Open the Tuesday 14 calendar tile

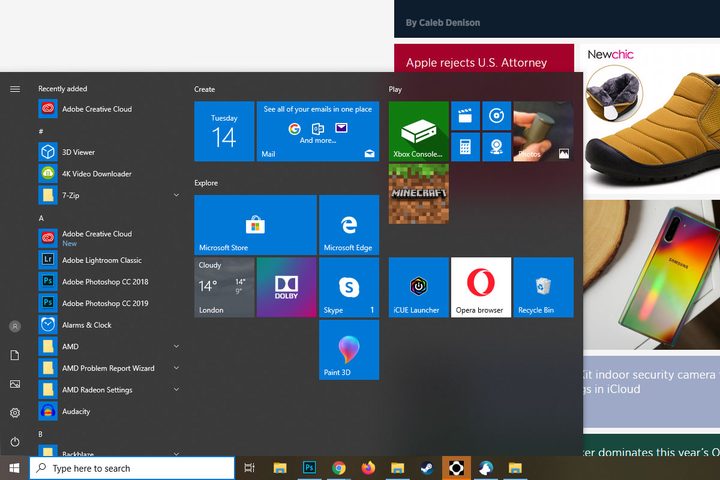click(224, 131)
